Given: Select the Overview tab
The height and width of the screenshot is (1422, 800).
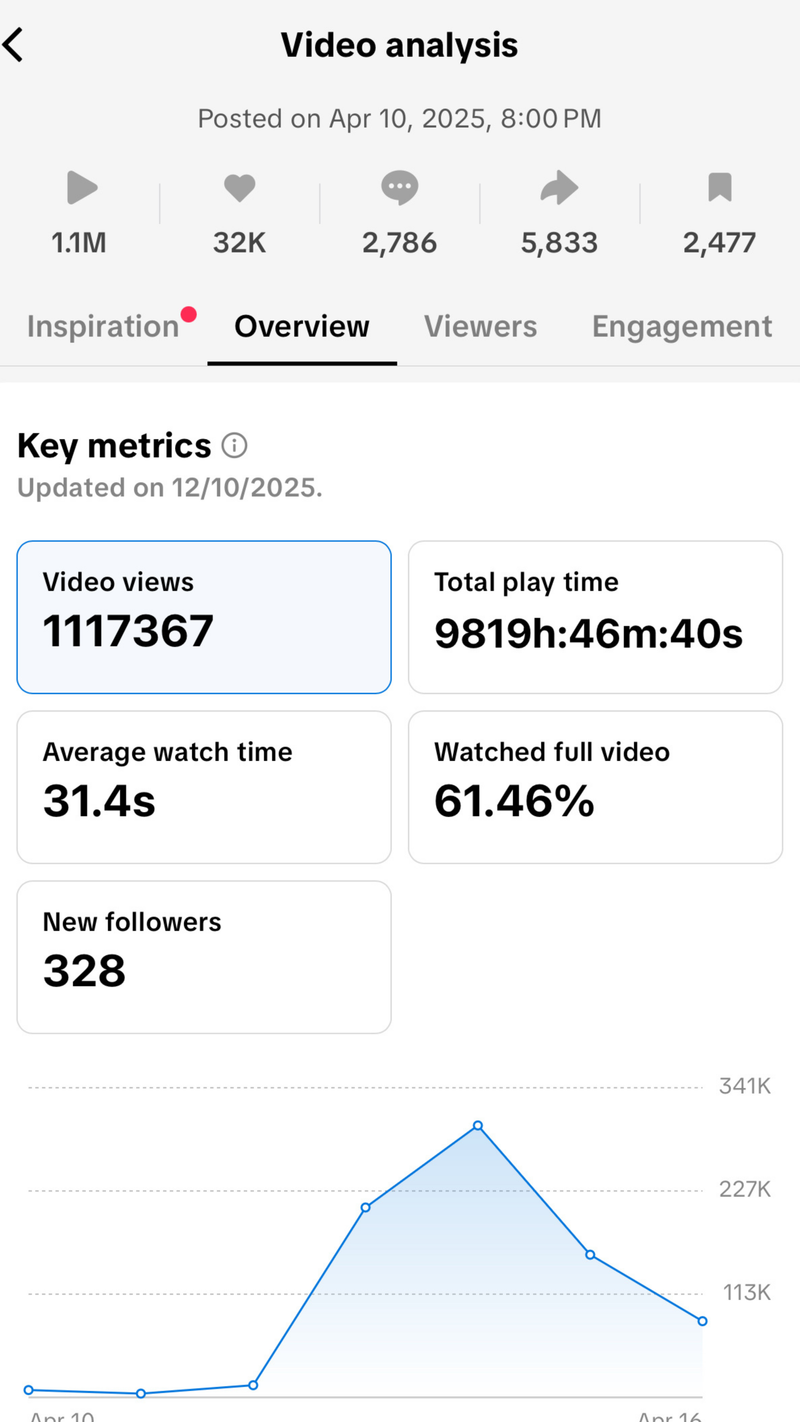Looking at the screenshot, I should (x=302, y=327).
